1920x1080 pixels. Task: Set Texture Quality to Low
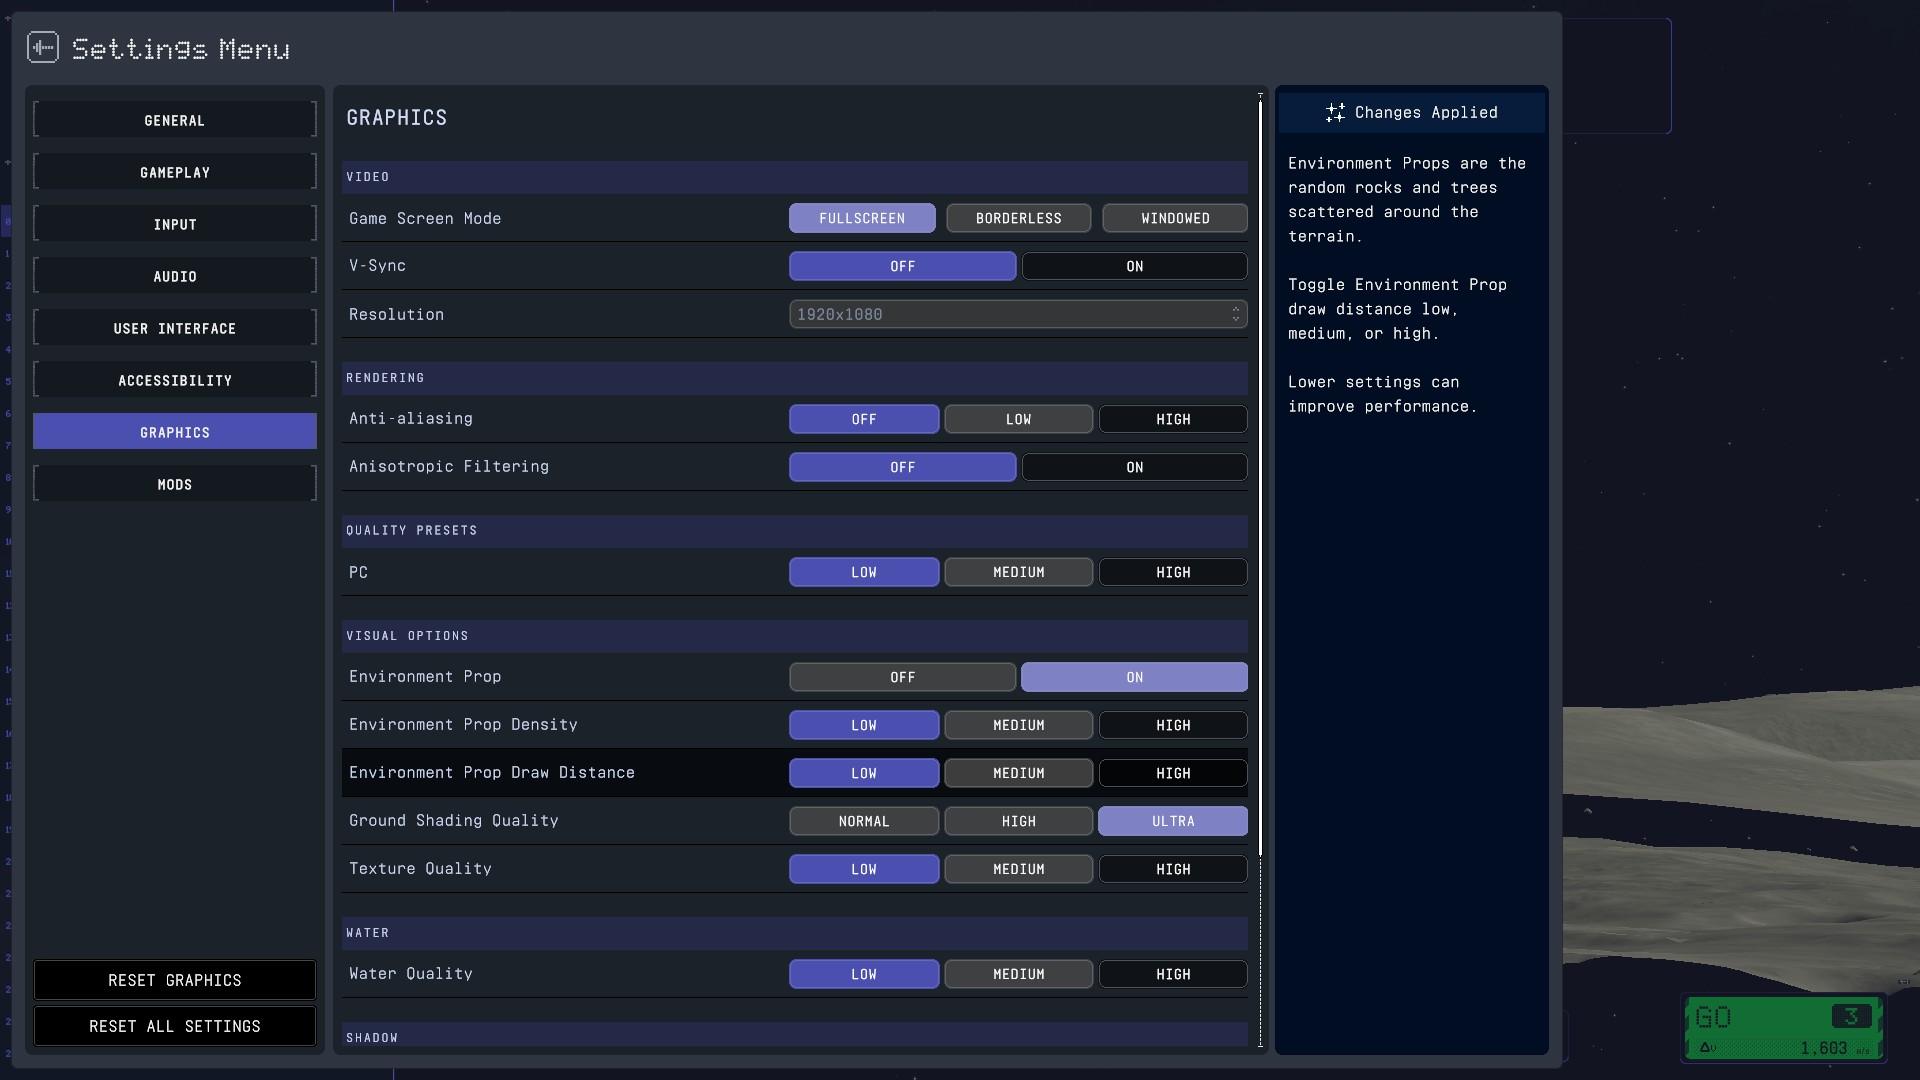[x=864, y=869]
